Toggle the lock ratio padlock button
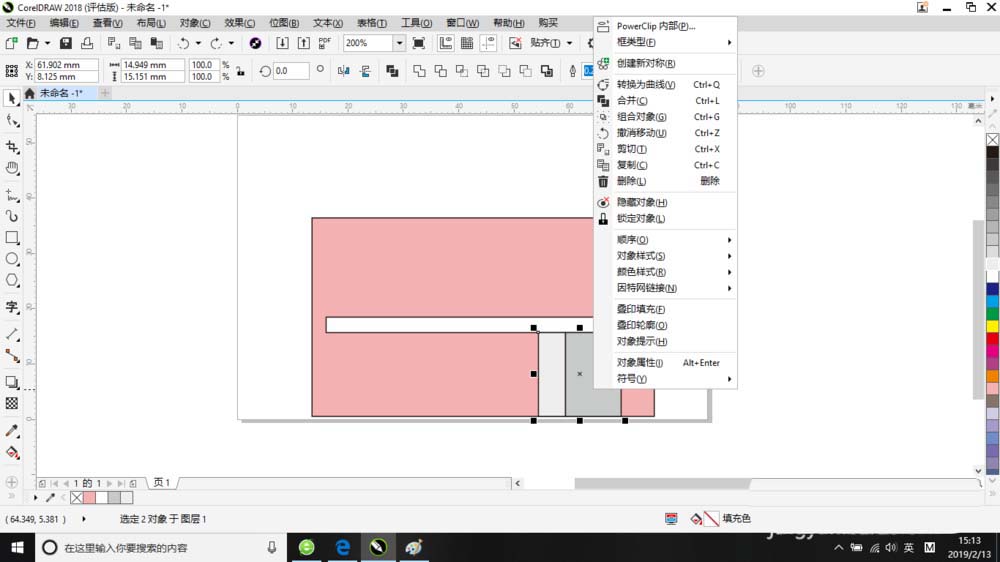 (239, 71)
